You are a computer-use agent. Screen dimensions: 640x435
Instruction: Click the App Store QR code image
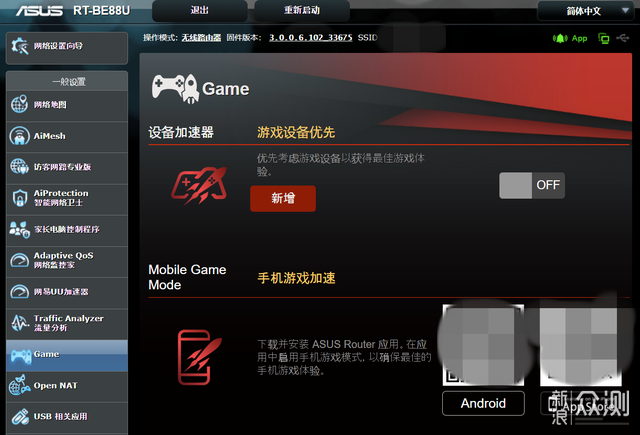click(x=581, y=345)
